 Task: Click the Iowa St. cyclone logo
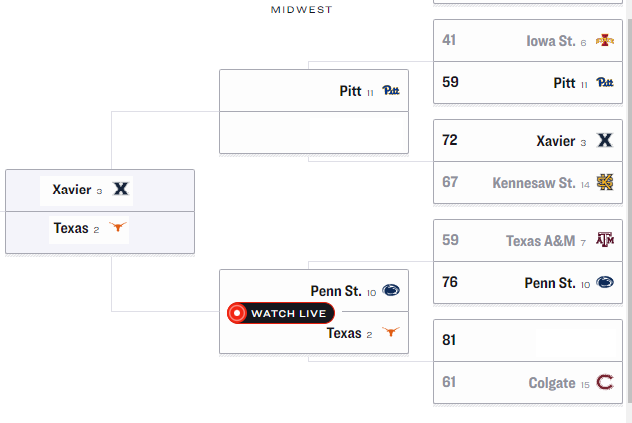(x=604, y=41)
